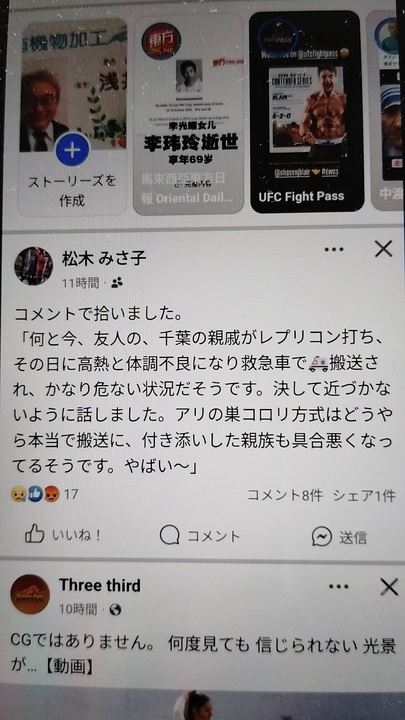
Task: Click the 松木 みさ子 name link
Action: 104,259
